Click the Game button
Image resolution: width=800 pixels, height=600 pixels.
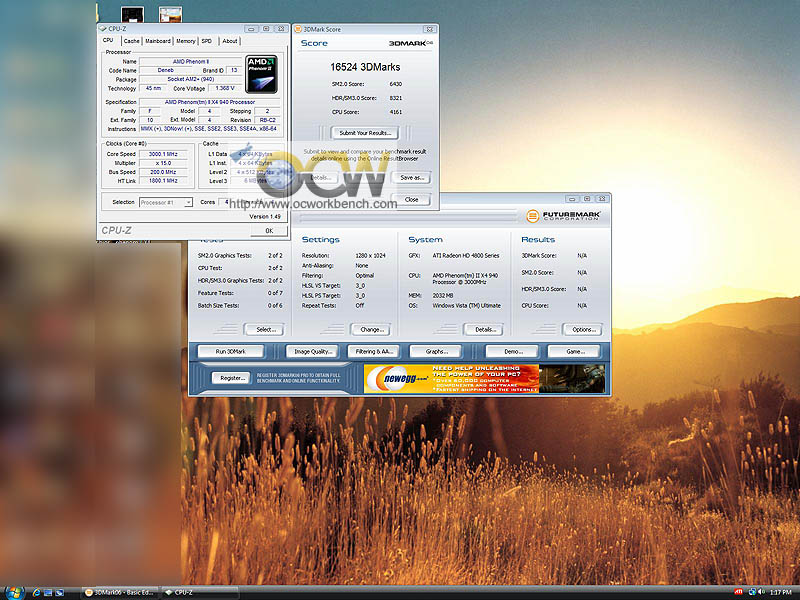574,352
